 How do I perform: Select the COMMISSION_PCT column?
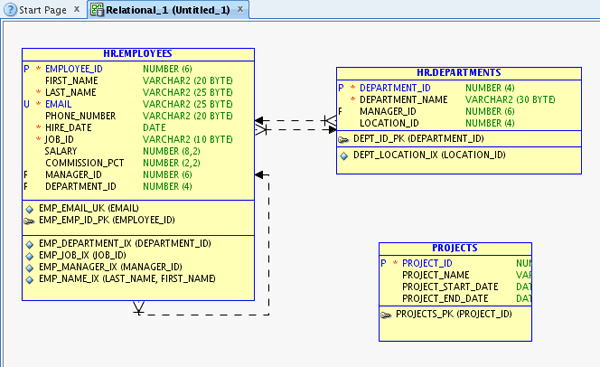click(85, 163)
